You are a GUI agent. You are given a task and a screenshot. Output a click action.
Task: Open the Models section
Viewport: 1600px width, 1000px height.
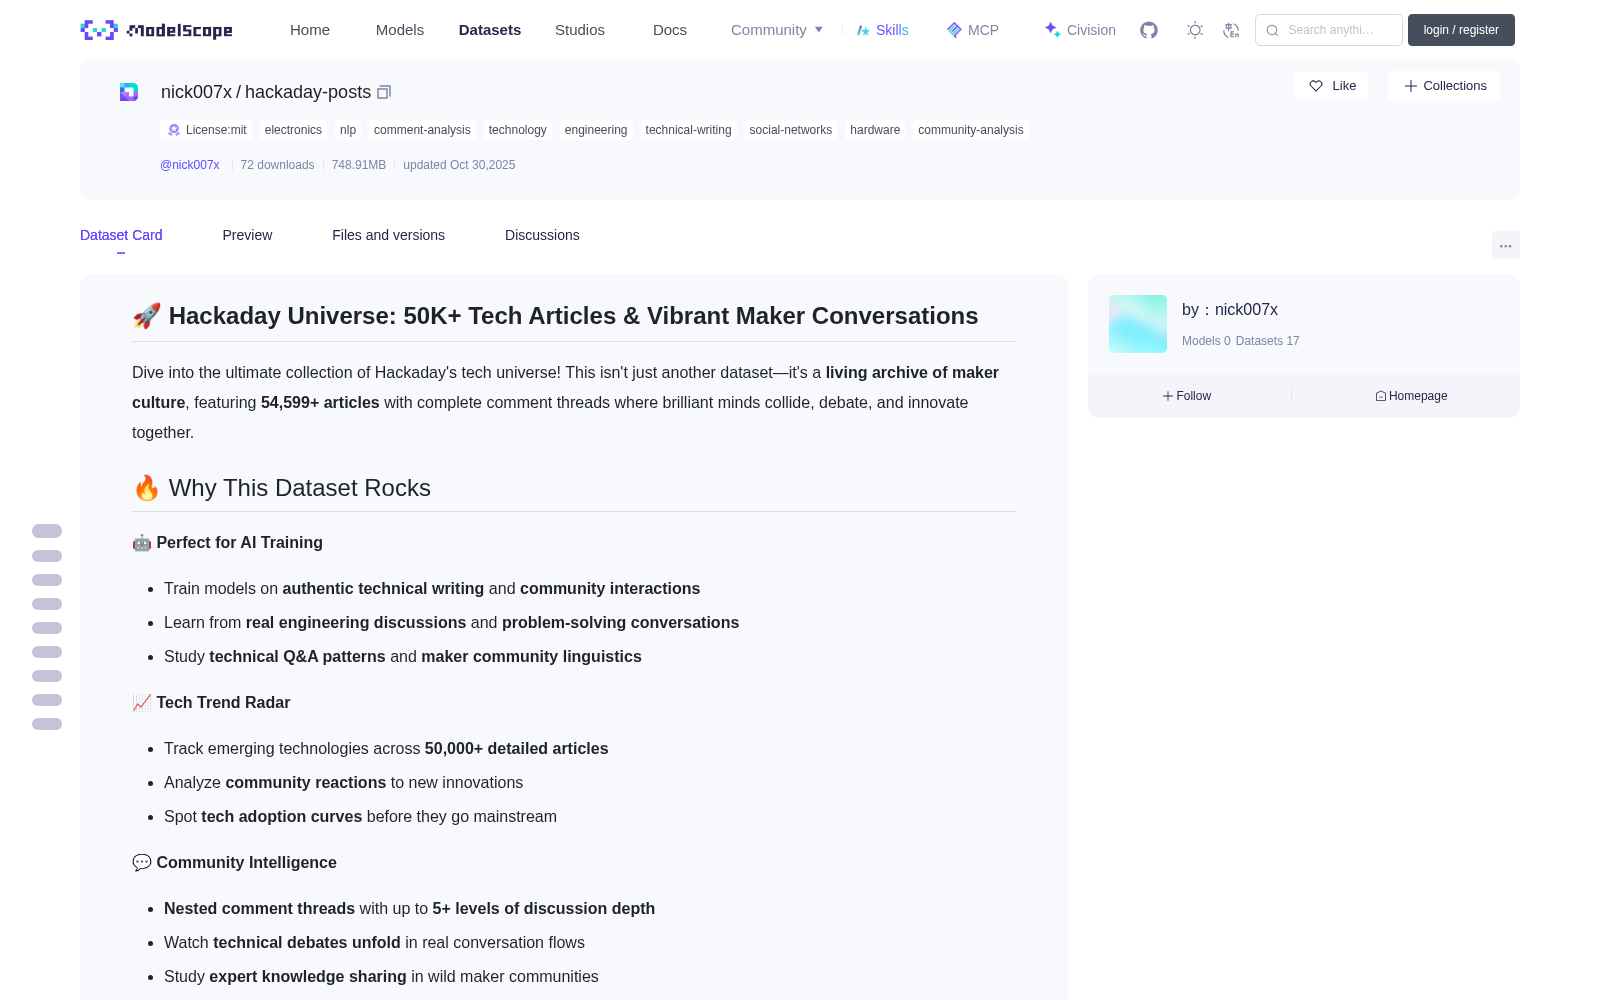point(400,30)
